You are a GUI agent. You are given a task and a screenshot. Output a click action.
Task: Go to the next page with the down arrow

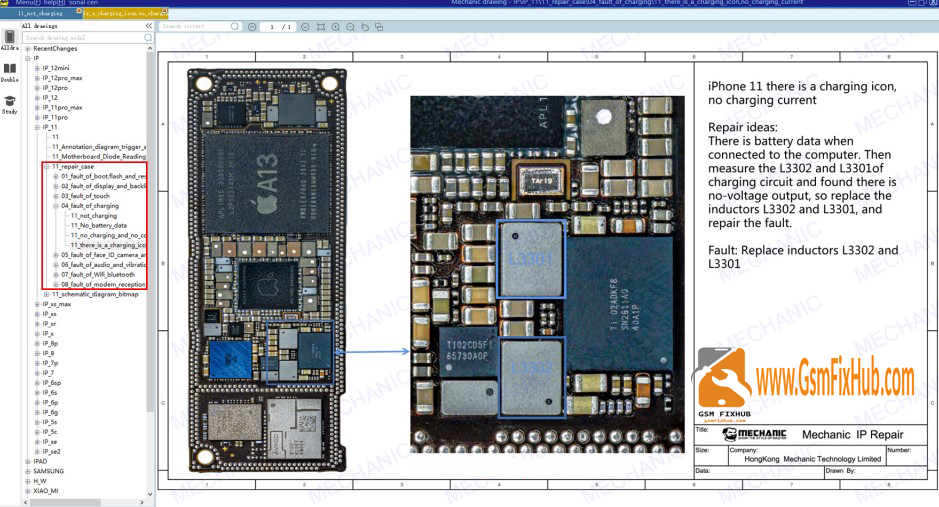coord(305,27)
